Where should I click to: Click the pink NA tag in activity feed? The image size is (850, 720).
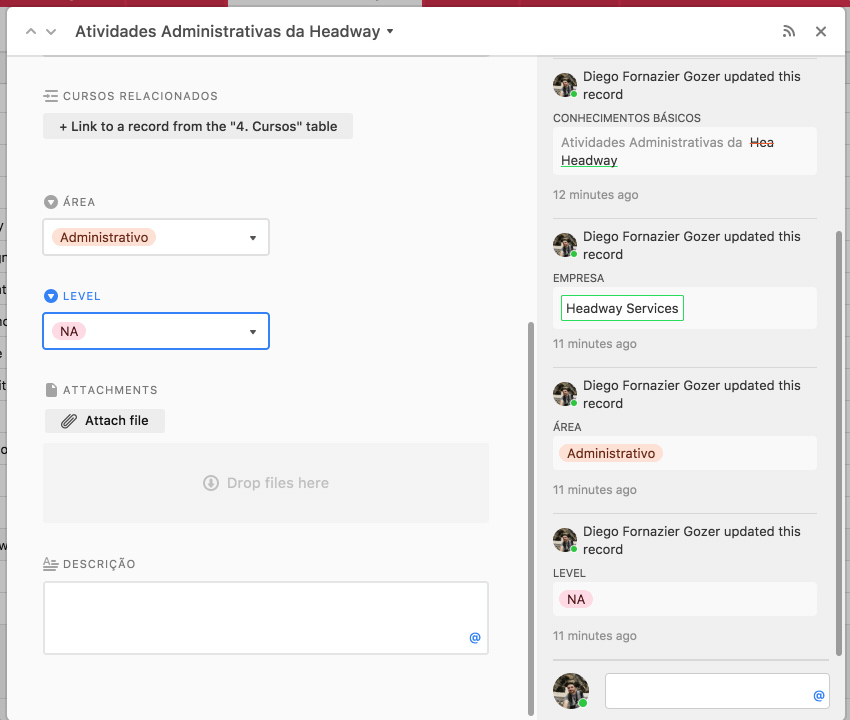pos(575,599)
